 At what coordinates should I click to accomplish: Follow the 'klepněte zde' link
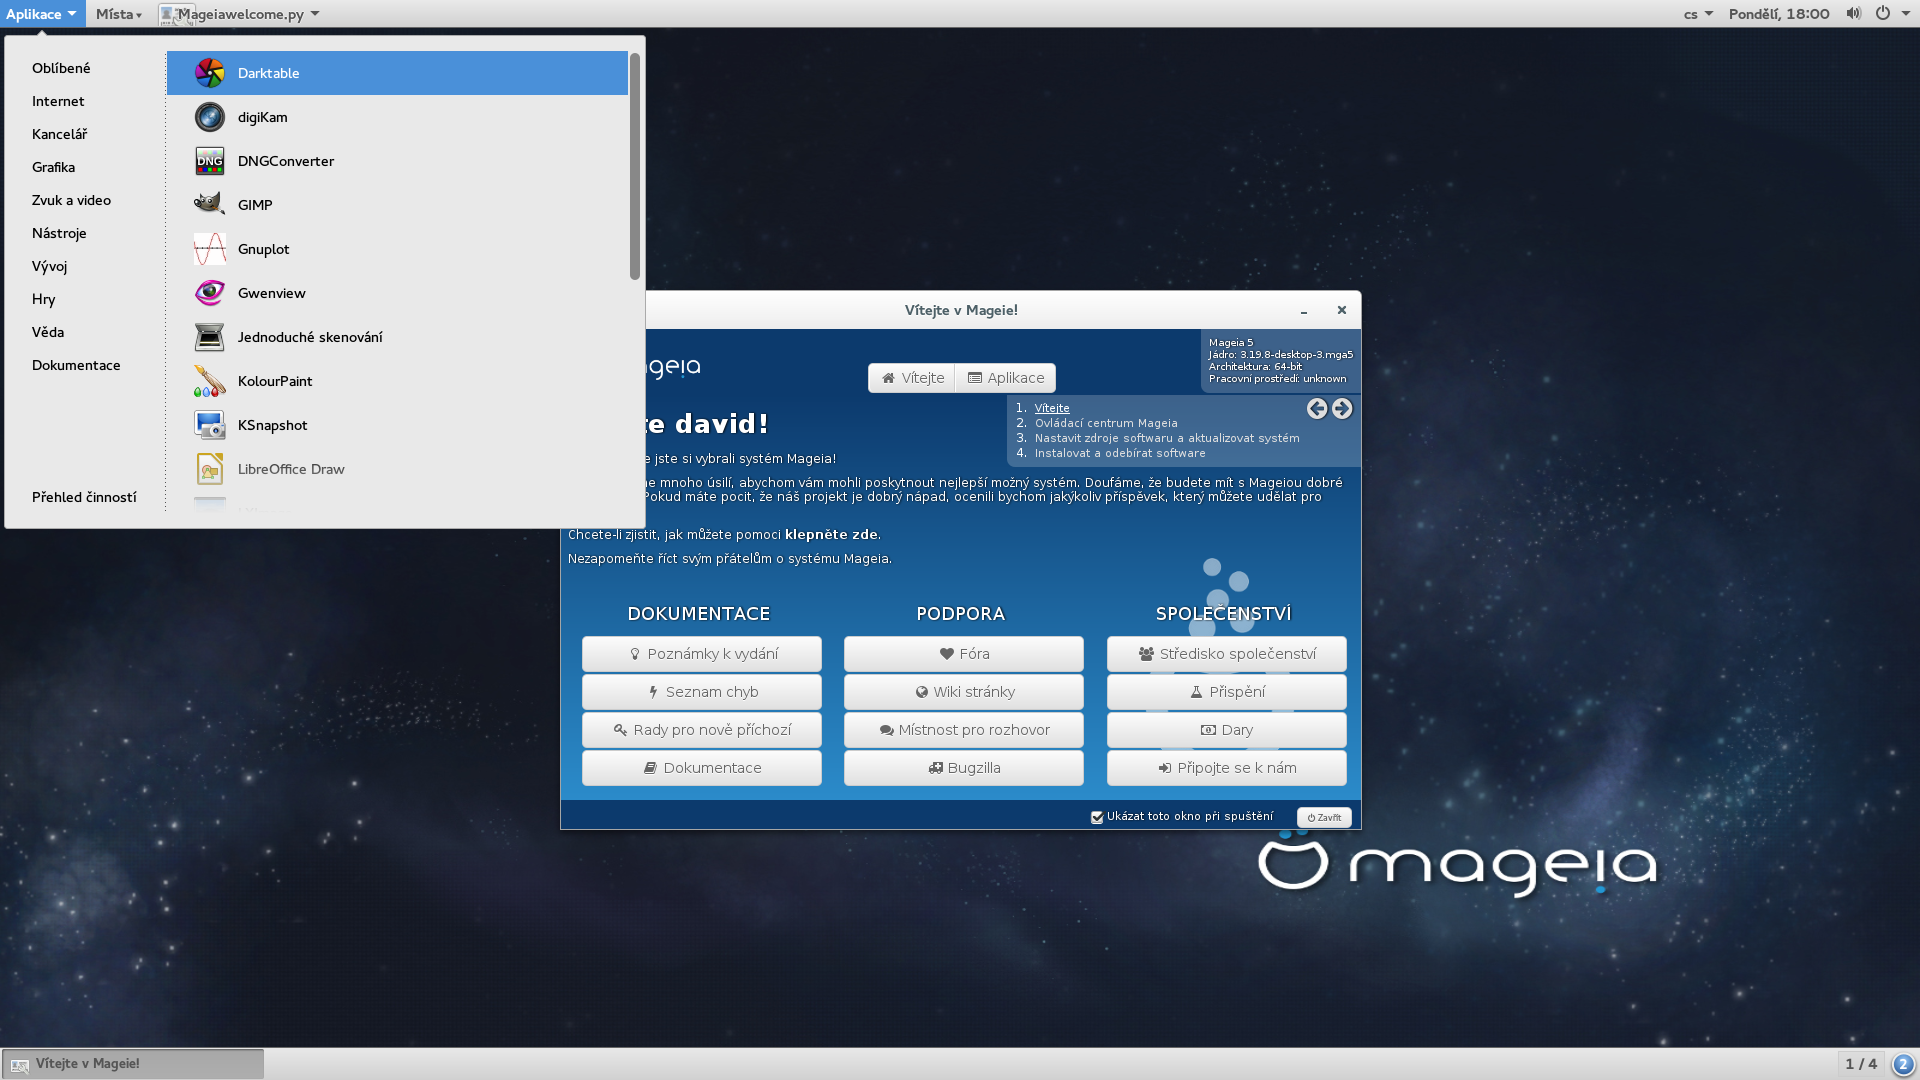click(832, 535)
